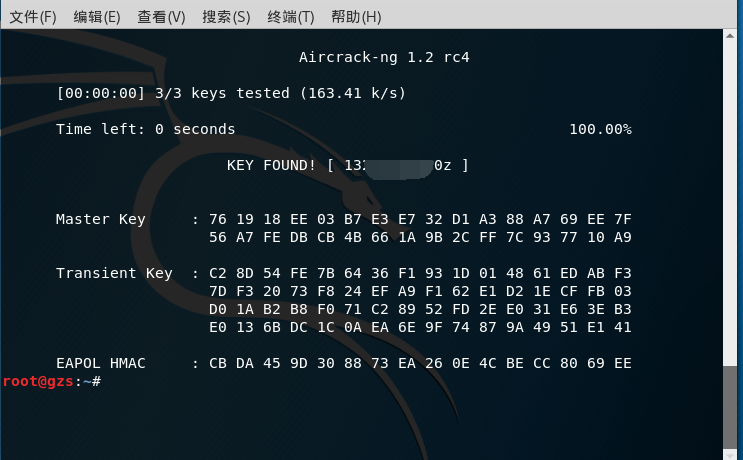This screenshot has width=743, height=460.
Task: Click the "Aircrack-ng 1.2 rc4" title text
Action: pos(384,57)
